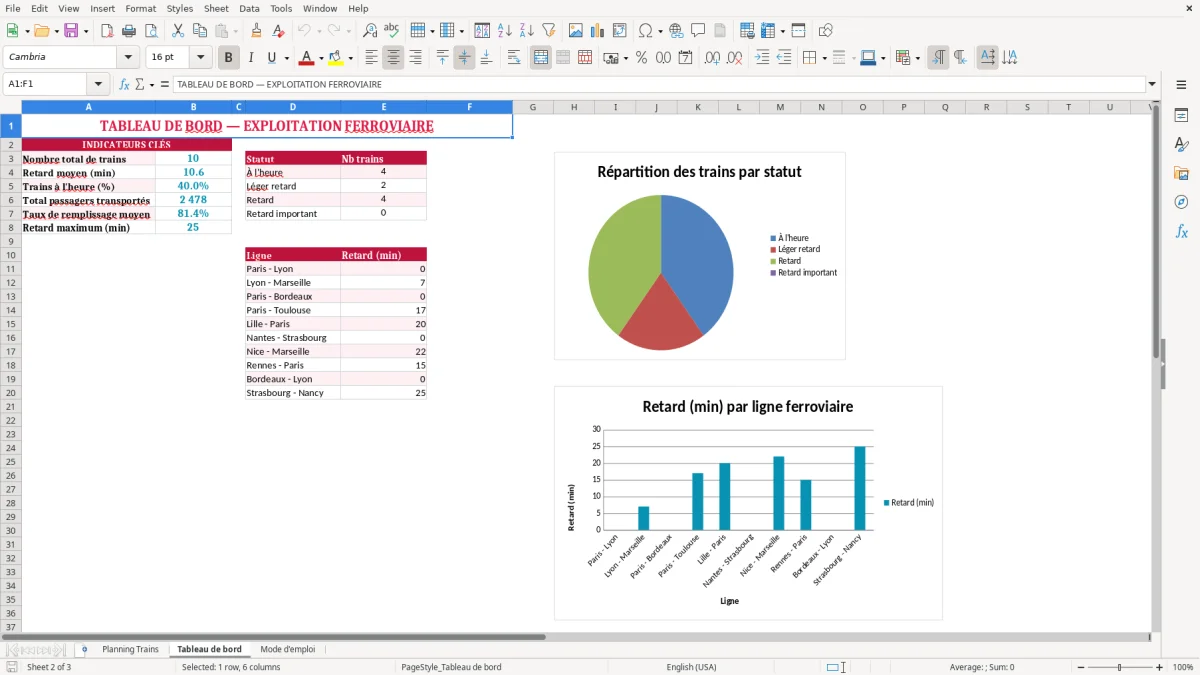The height and width of the screenshot is (675, 1200).
Task: Open the sidebar Navigator panel
Action: click(x=1181, y=202)
